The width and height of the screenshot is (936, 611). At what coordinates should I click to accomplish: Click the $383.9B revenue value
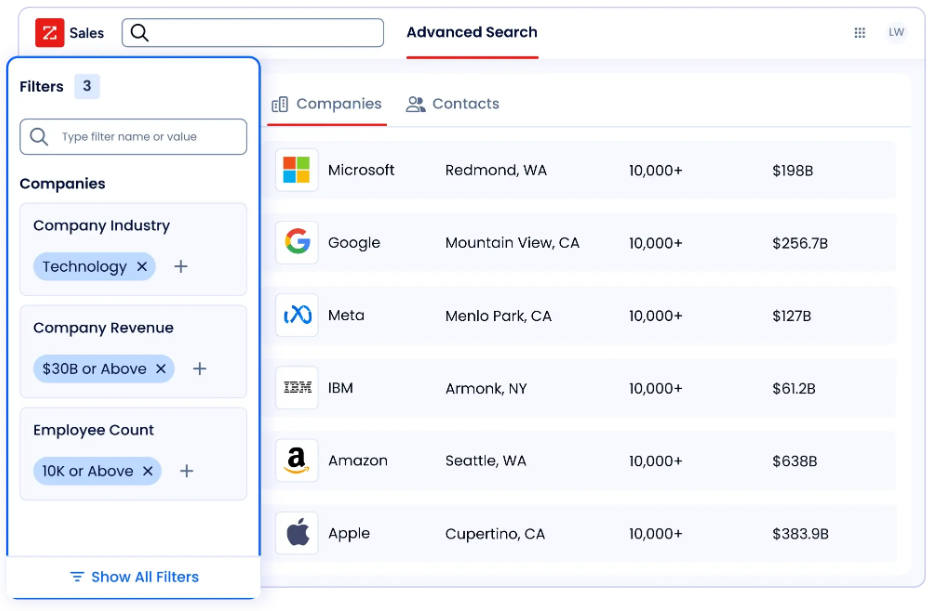tap(800, 534)
